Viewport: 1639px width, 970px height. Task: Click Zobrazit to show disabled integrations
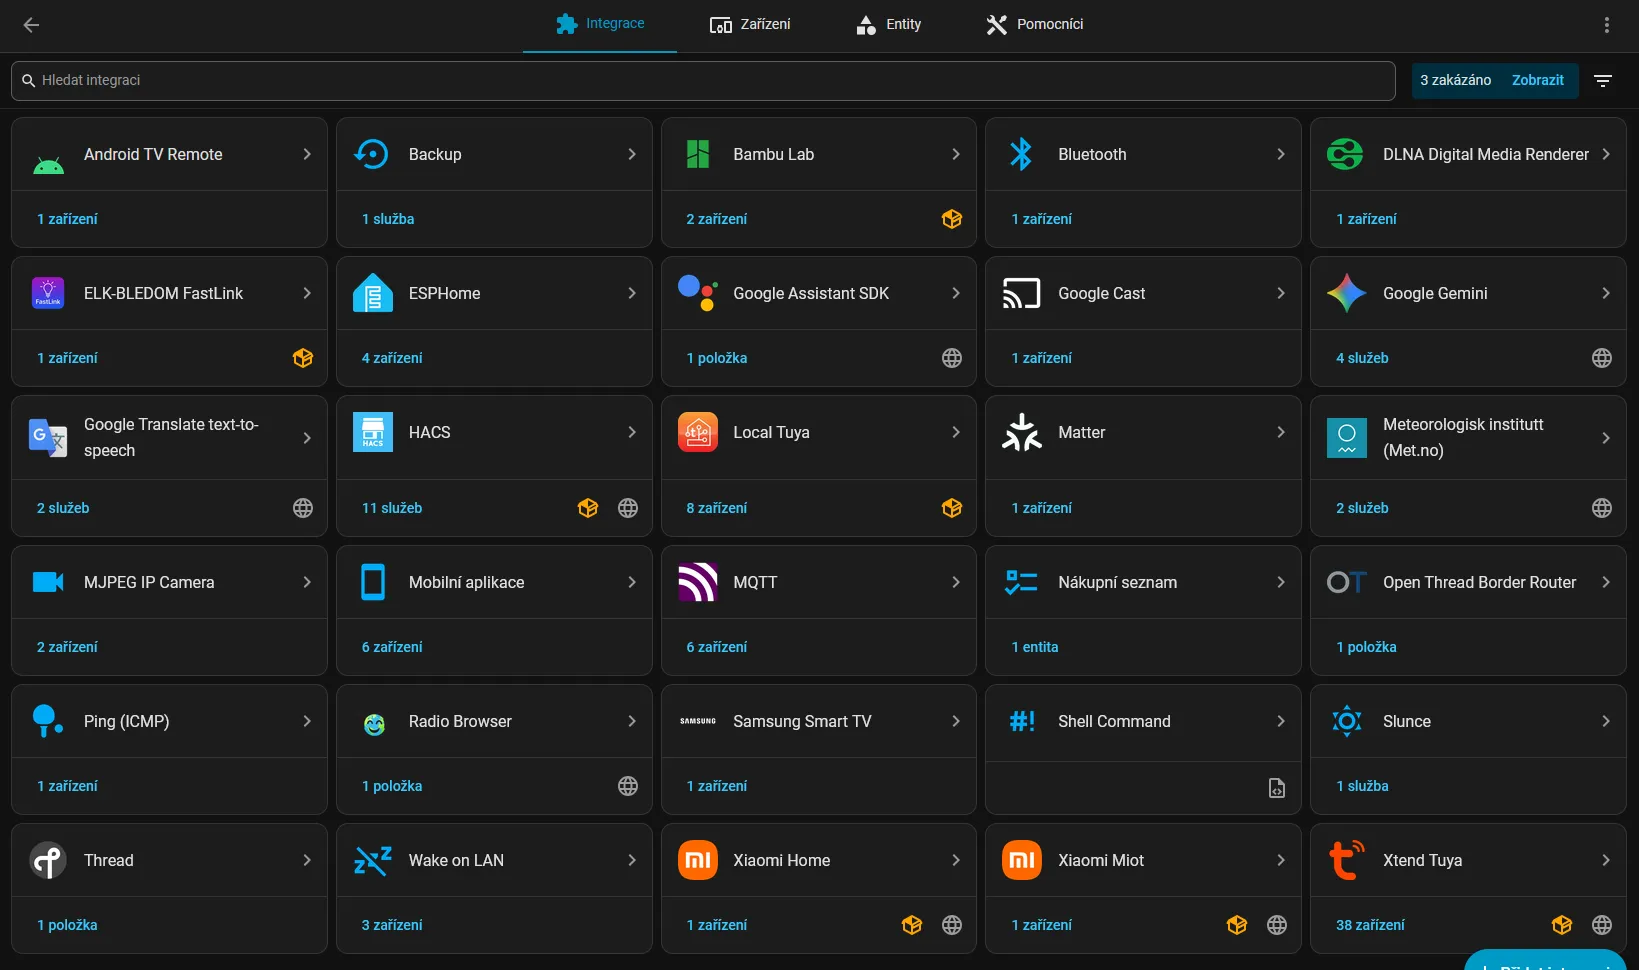click(1537, 80)
